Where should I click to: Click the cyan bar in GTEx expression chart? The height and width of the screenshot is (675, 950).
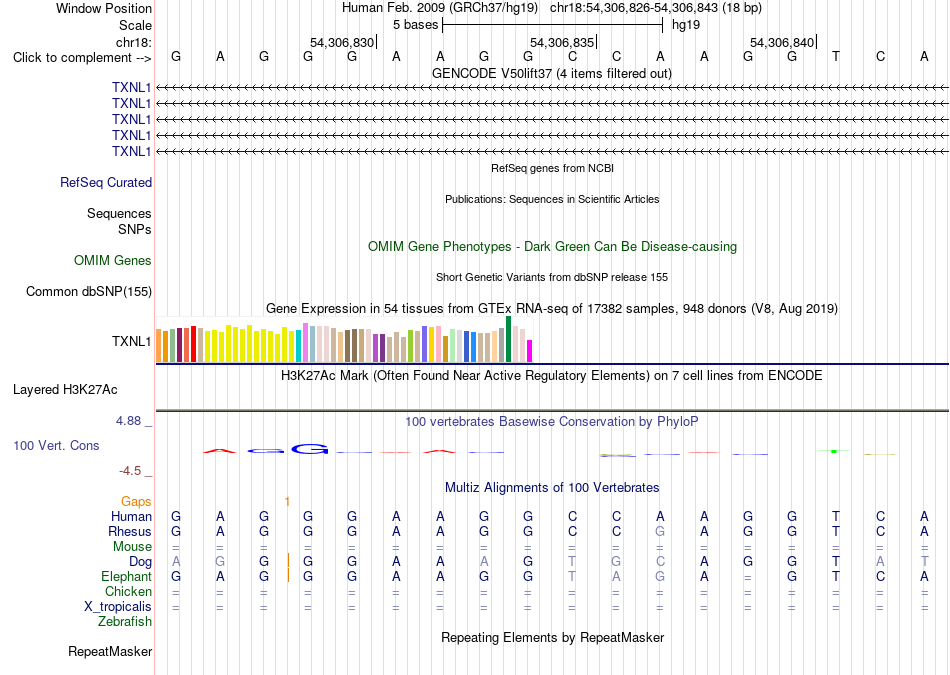pos(298,346)
